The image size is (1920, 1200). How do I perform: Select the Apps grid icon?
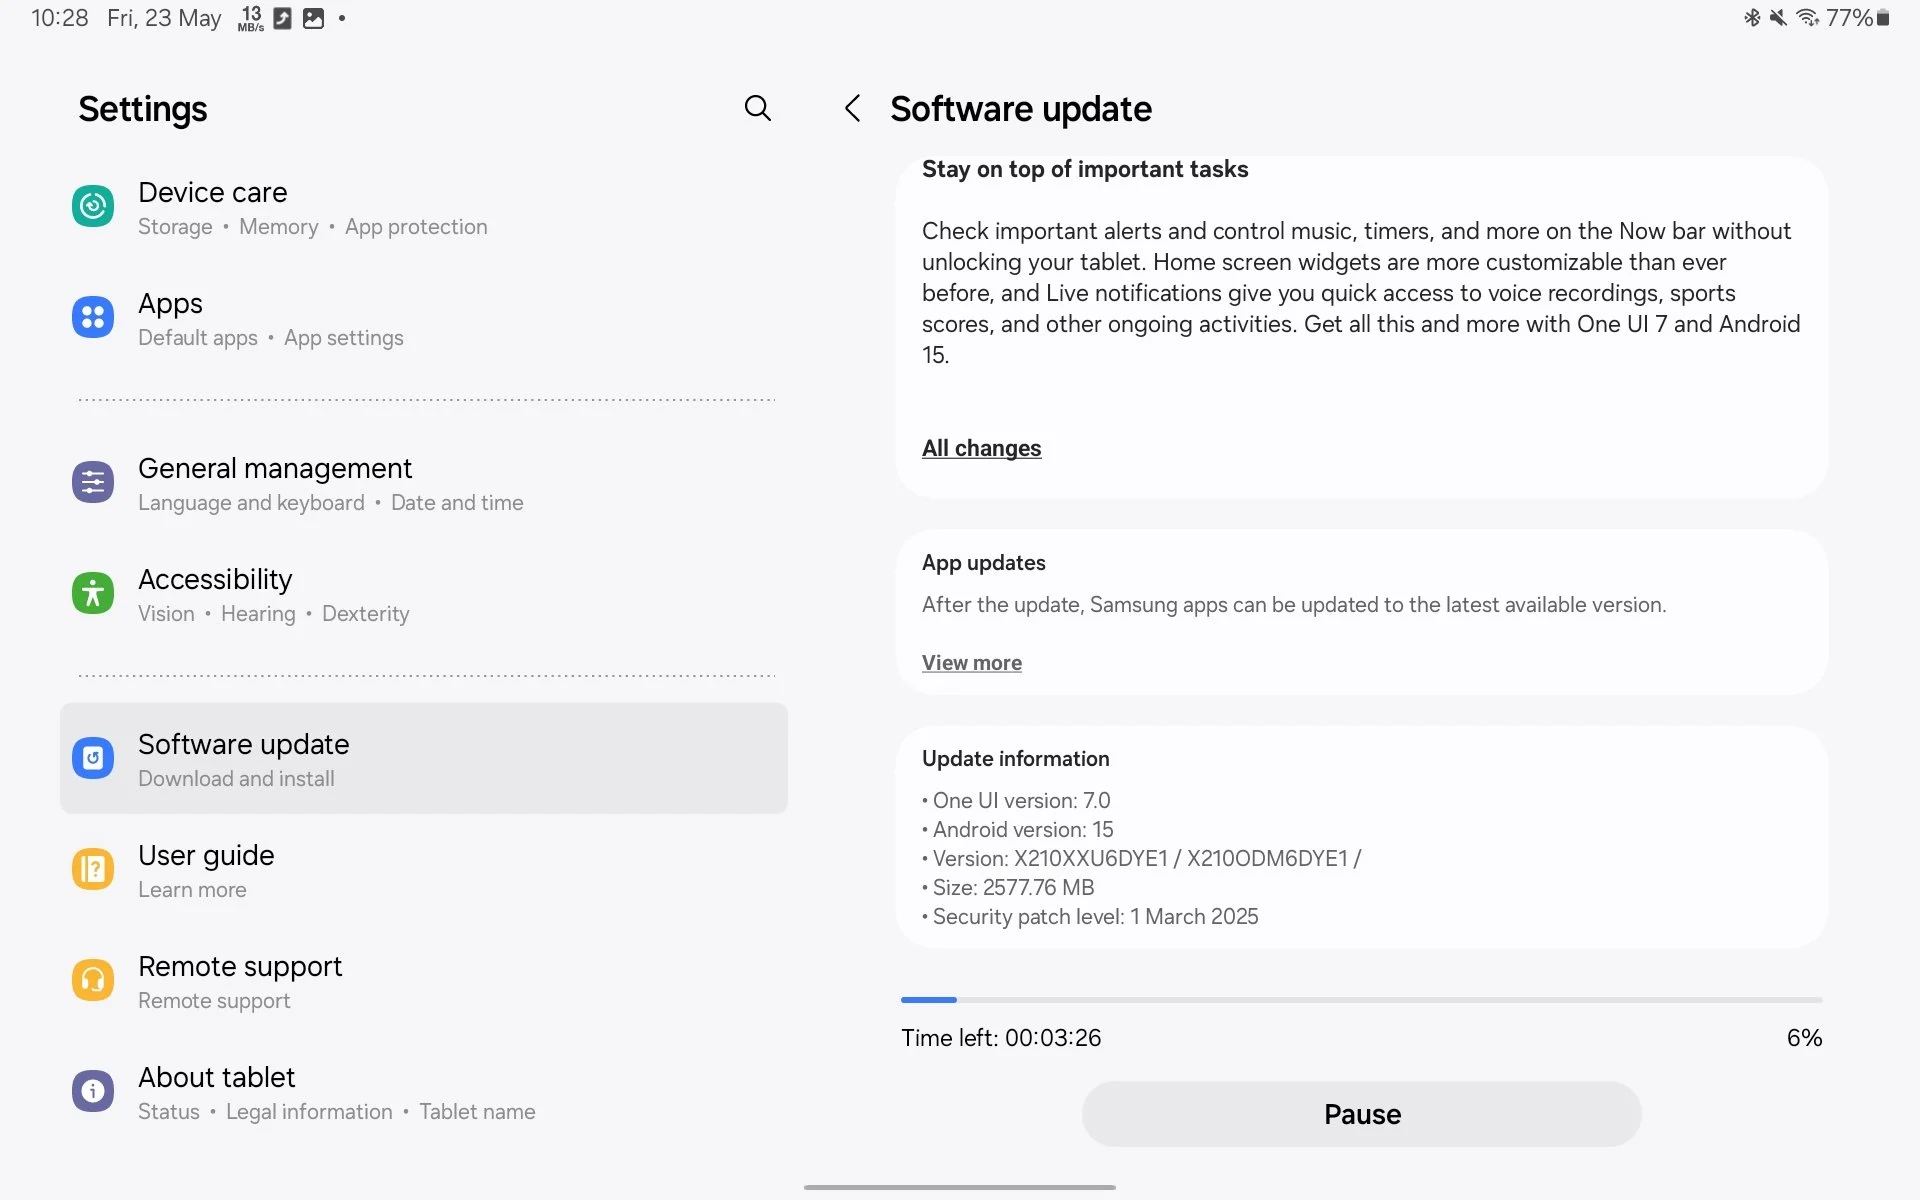(92, 317)
